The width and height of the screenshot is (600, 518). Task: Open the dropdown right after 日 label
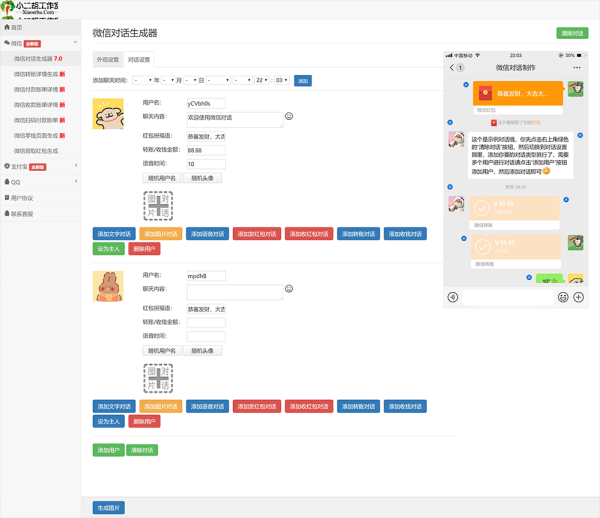pyautogui.click(x=218, y=80)
